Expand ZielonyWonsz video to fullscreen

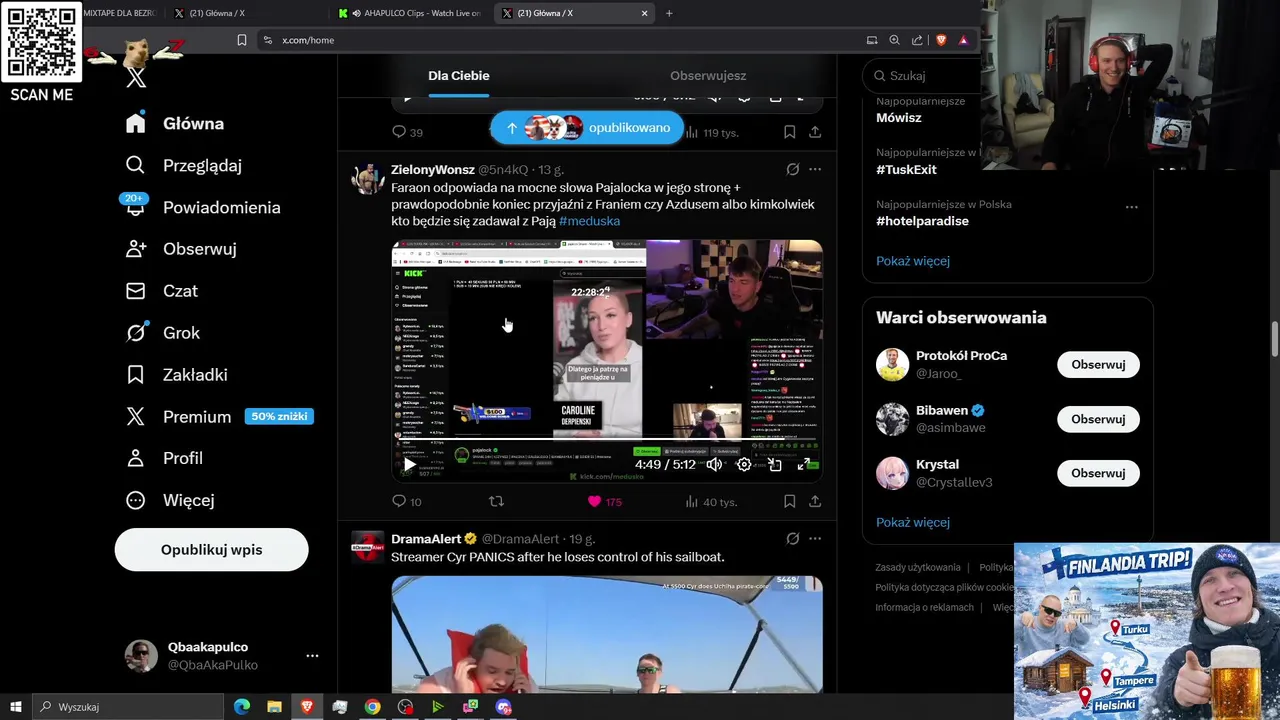tap(804, 464)
